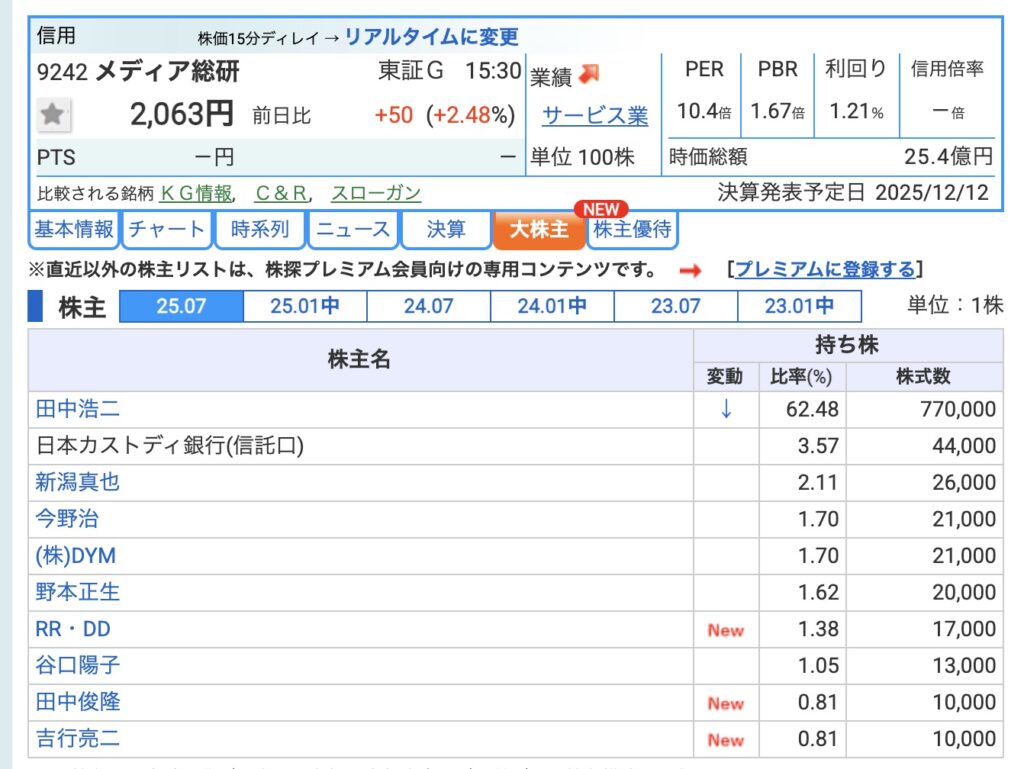Open compared stock ＫＧ情報
Screen dimensions: 1024x769
click(x=196, y=193)
